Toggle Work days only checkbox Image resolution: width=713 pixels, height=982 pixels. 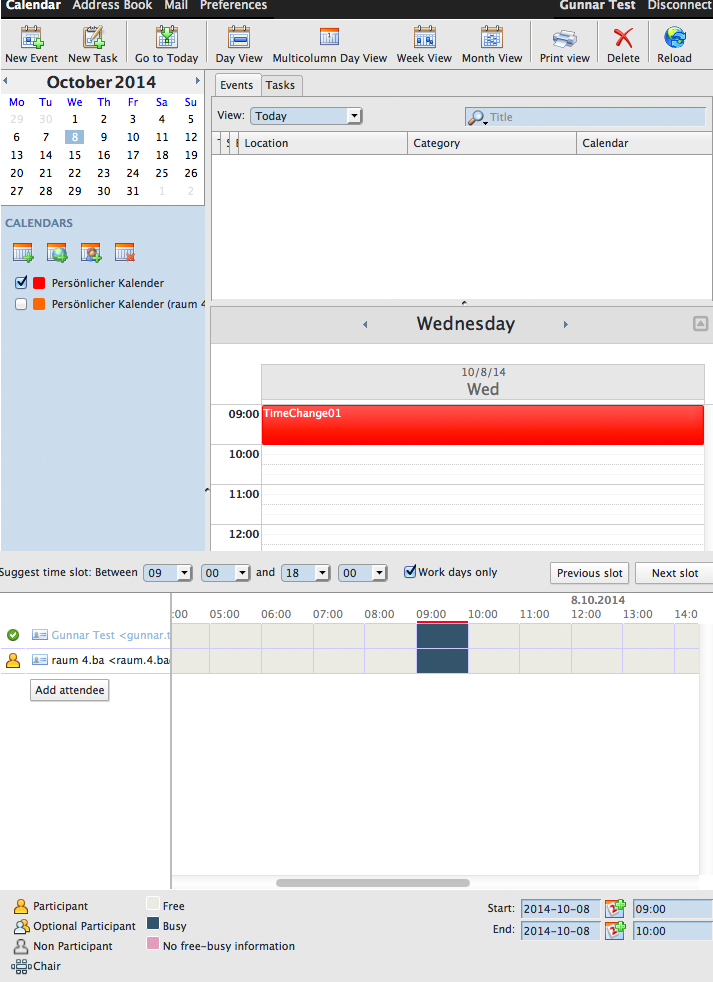click(410, 572)
